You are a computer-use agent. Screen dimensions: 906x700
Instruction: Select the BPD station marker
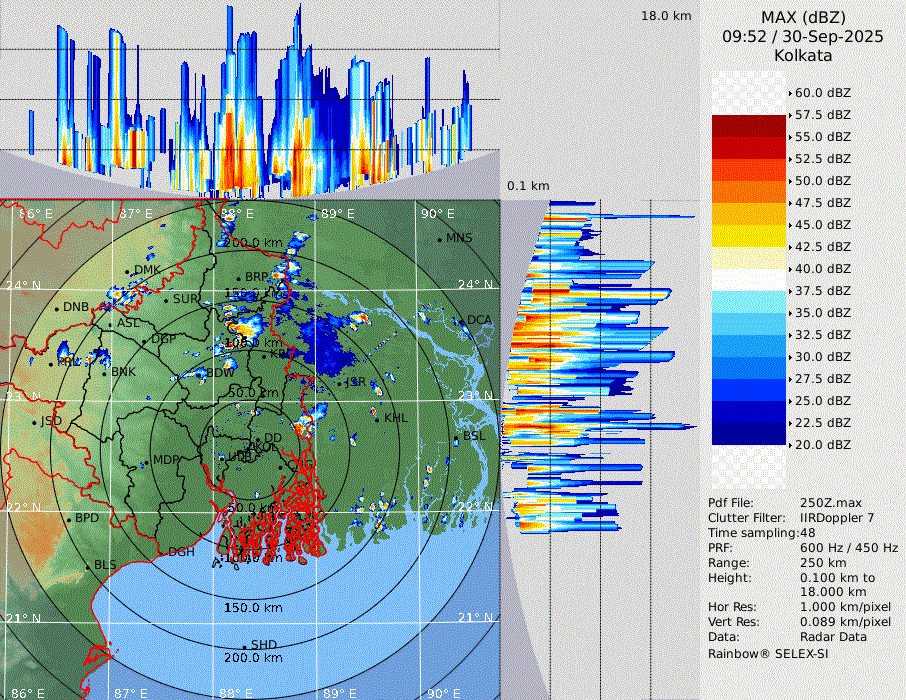[69, 519]
